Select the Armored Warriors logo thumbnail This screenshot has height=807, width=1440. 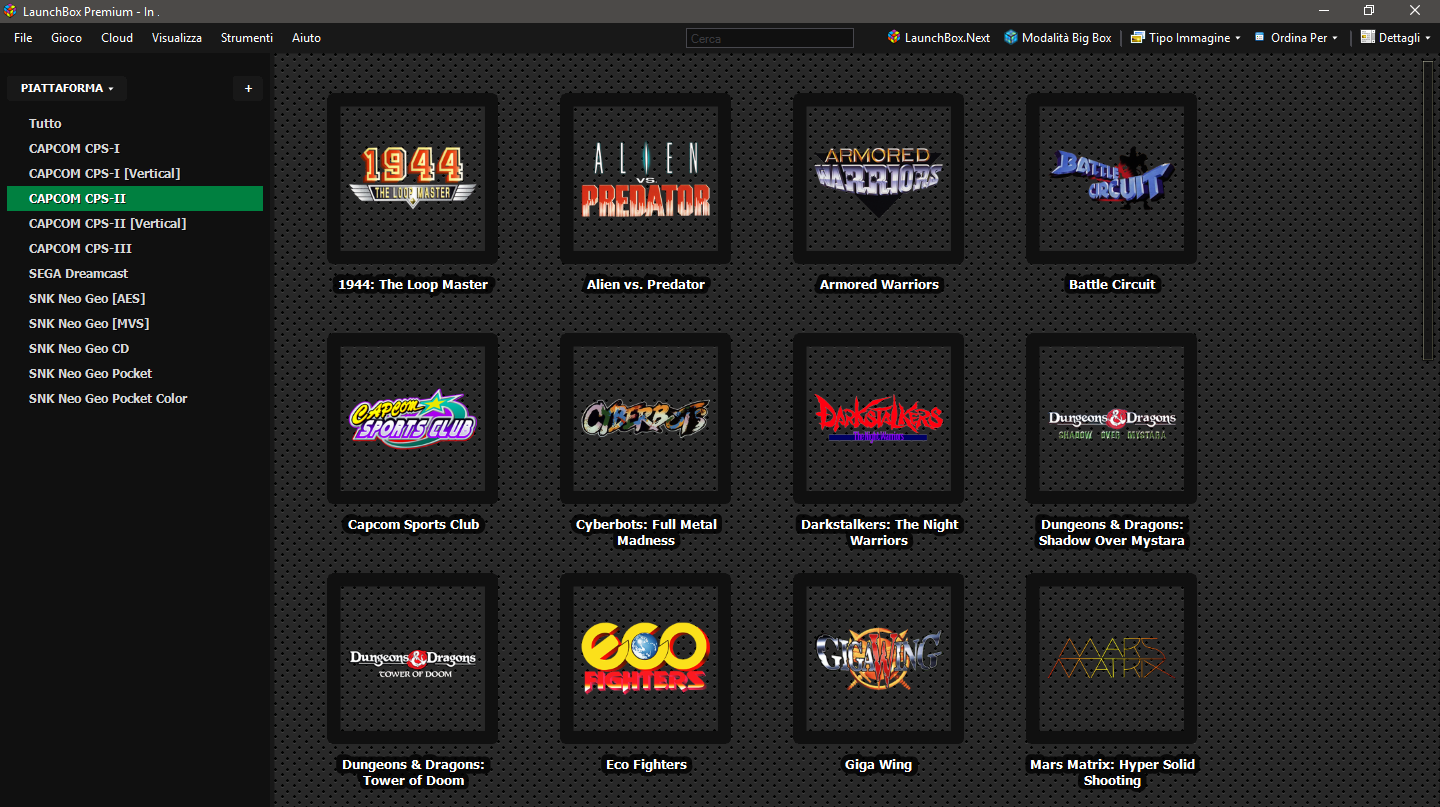click(879, 178)
